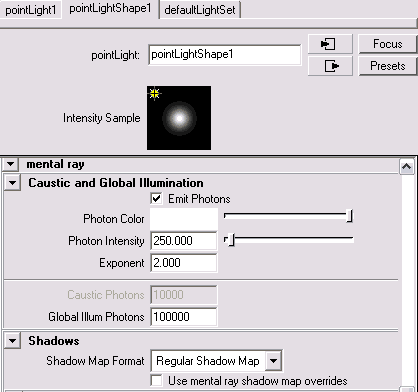Click the Focus button

[388, 44]
